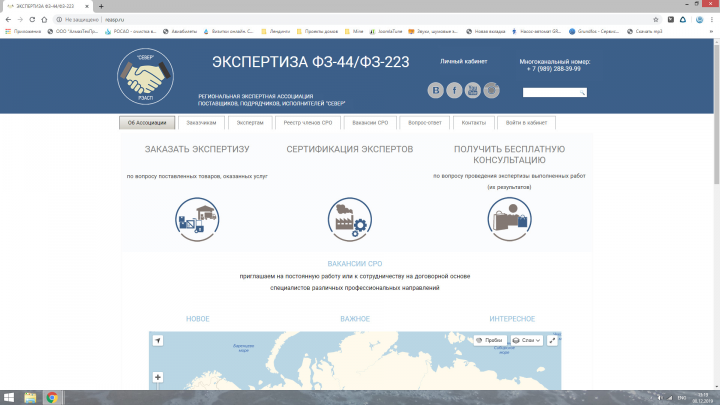Show site security info 'Не защищено'
Viewport: 720px width, 405px height.
tap(78, 19)
